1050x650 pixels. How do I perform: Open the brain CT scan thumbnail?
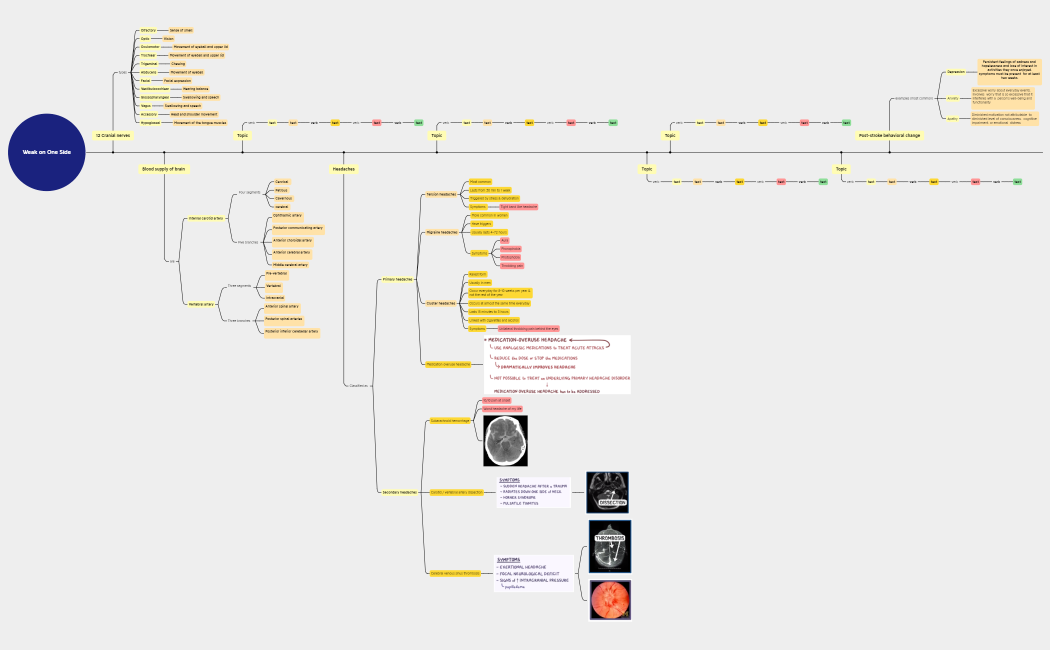coord(505,441)
